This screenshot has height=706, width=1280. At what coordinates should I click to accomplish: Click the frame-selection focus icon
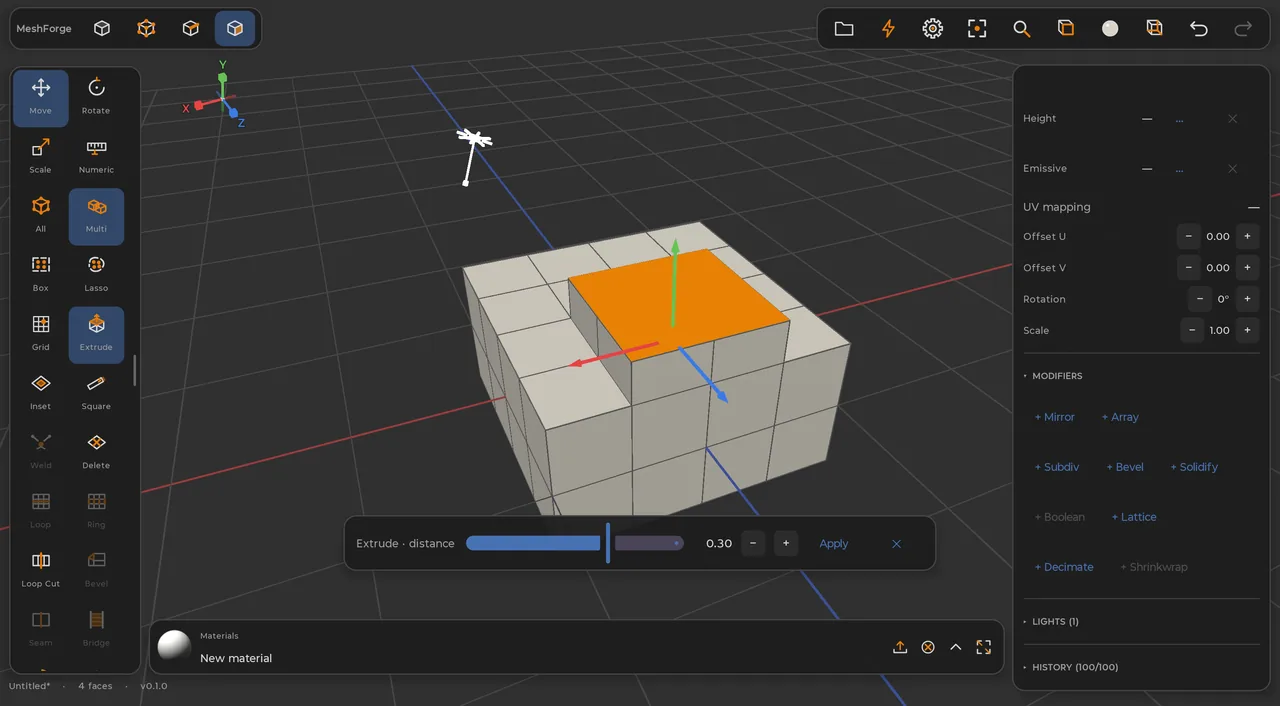977,29
